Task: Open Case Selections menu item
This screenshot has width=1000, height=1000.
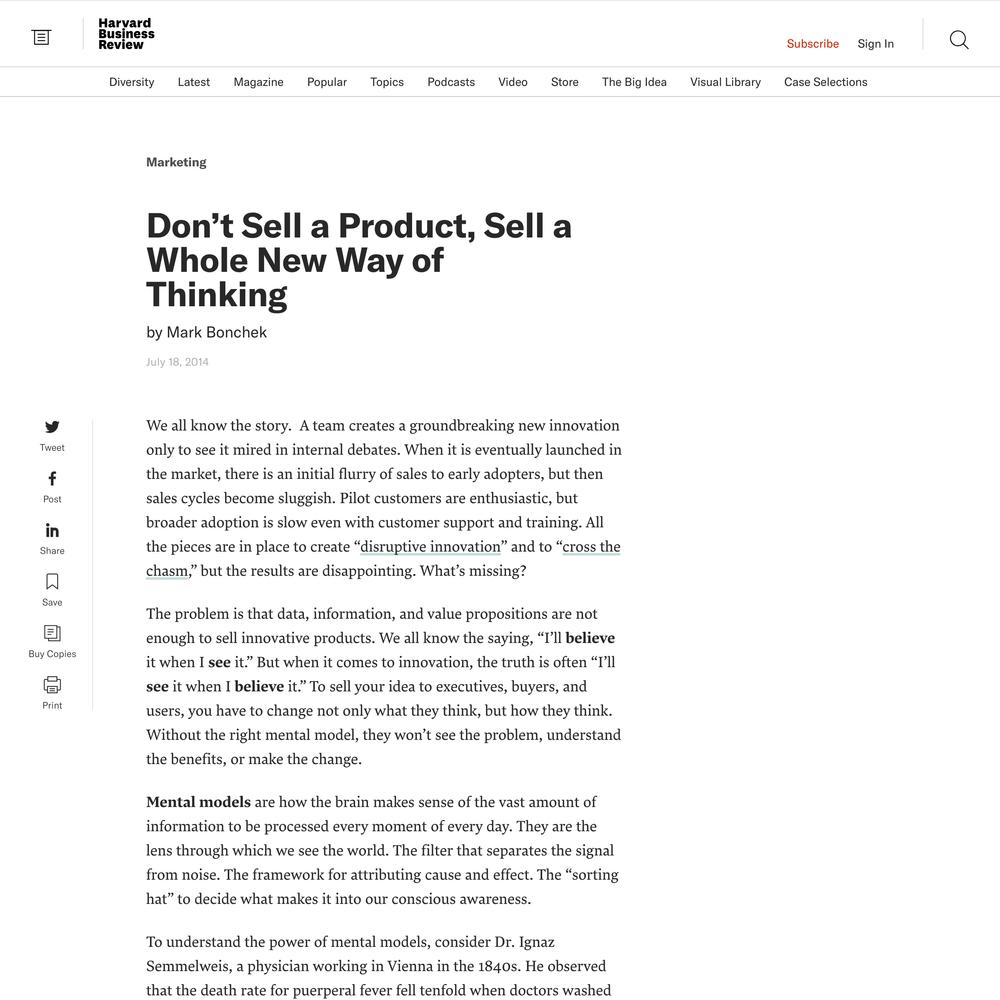Action: pos(825,82)
